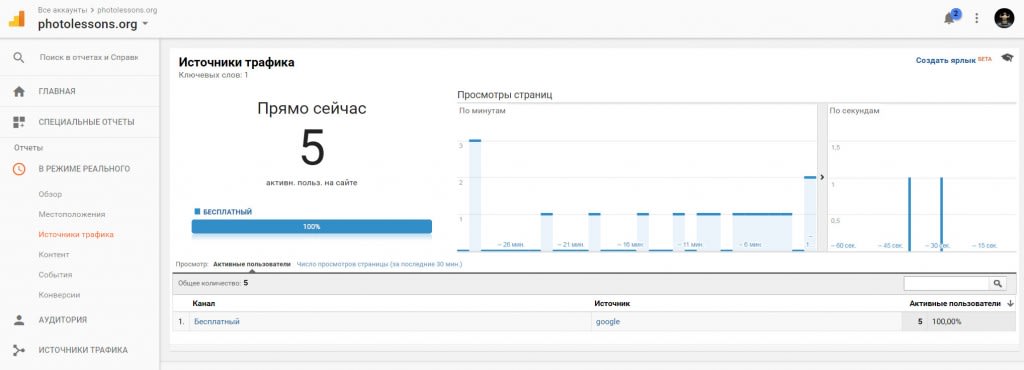The width and height of the screenshot is (1024, 370).
Task: Click the Канал column header
Action: (204, 303)
